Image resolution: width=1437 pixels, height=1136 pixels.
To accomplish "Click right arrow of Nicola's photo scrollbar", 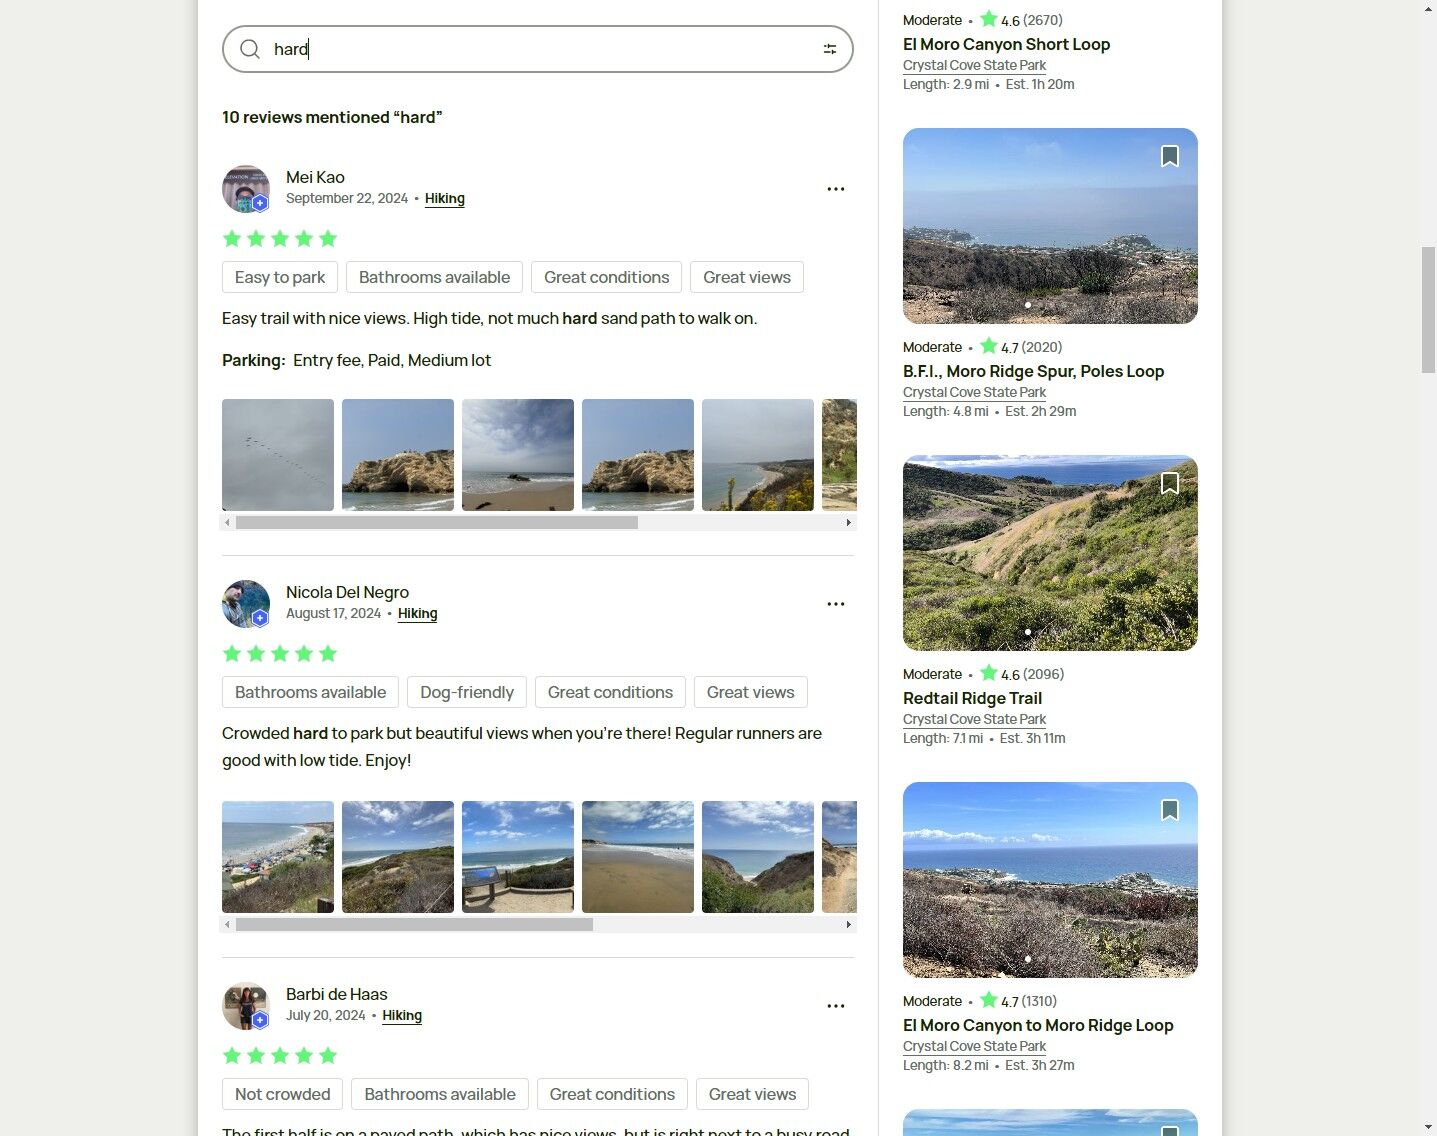I will tap(849, 925).
